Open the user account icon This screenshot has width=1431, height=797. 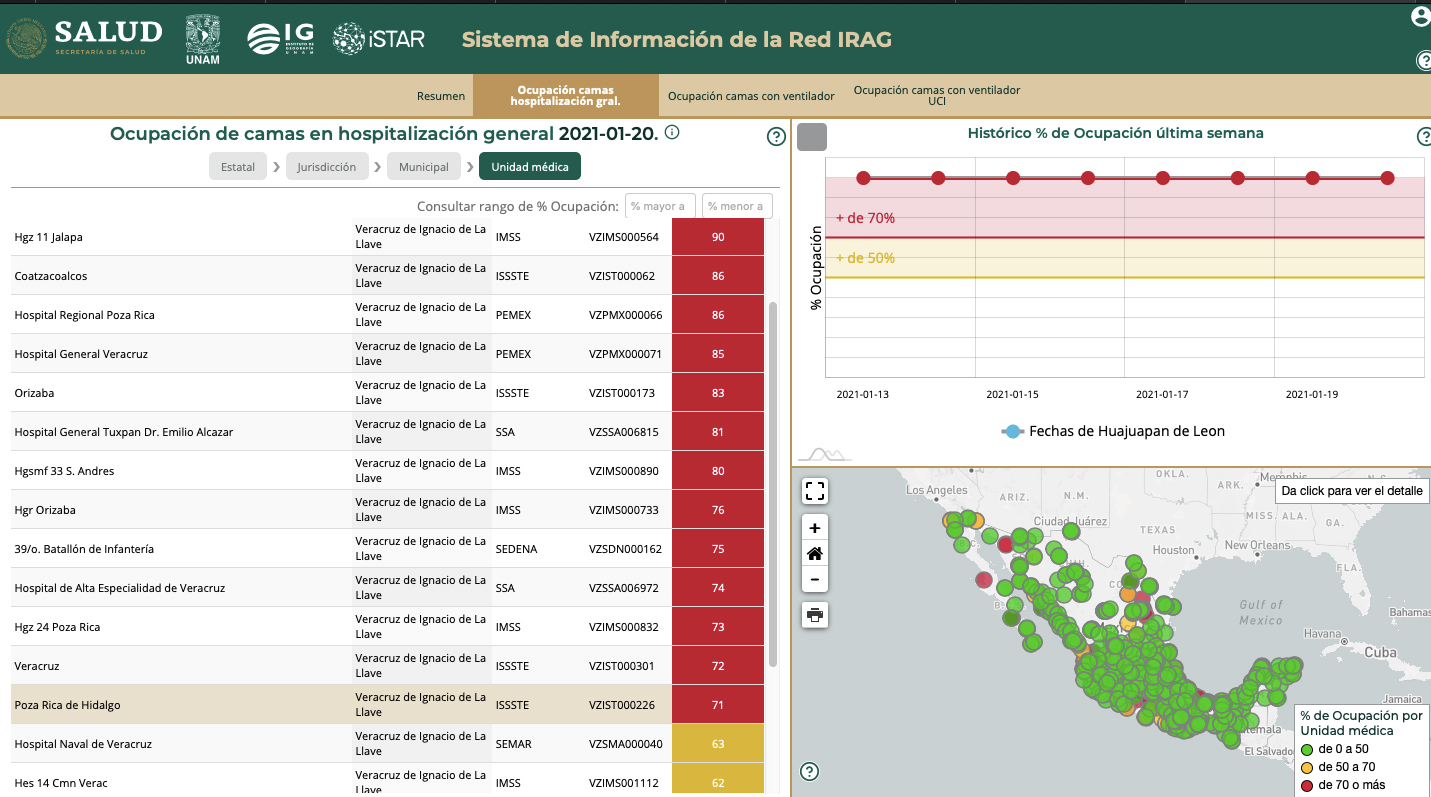click(1421, 17)
